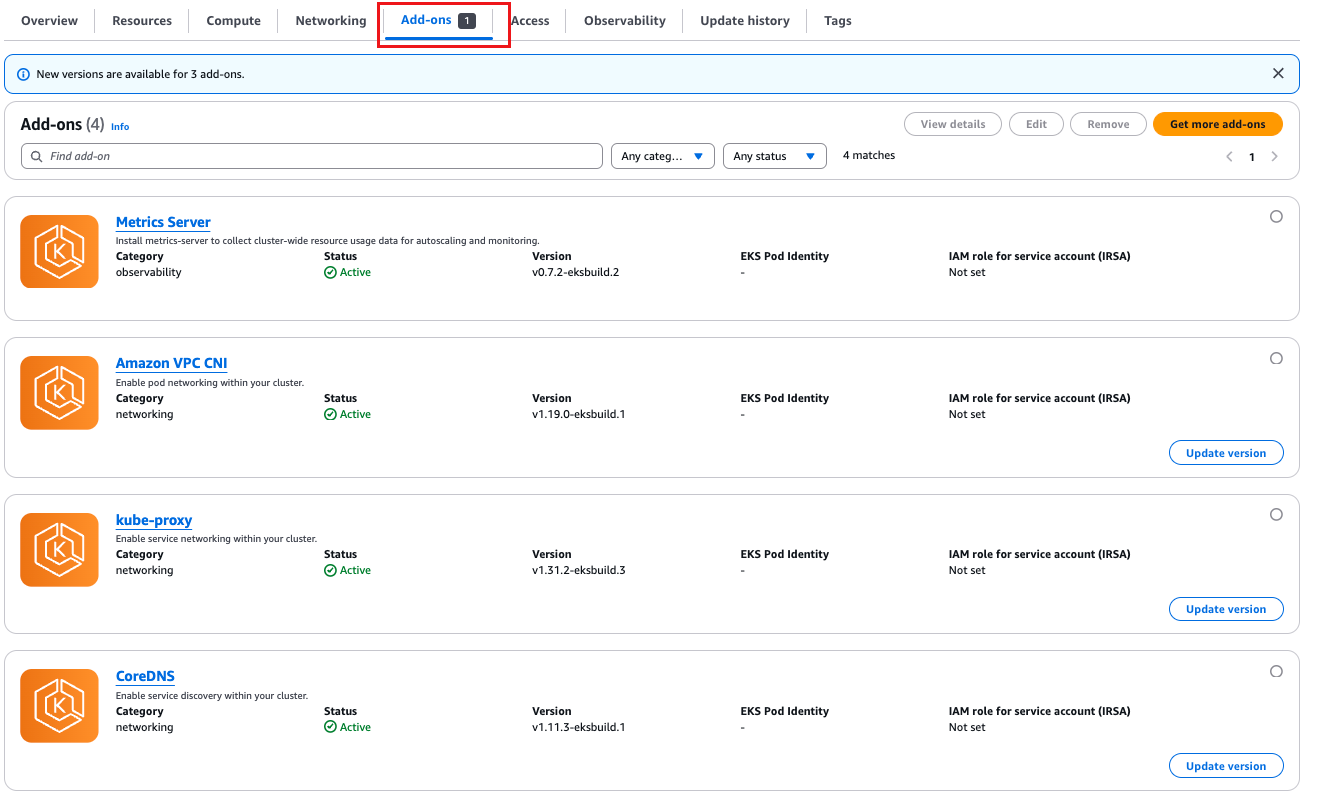Switch to the Resources tab
The height and width of the screenshot is (800, 1340).
pos(142,20)
